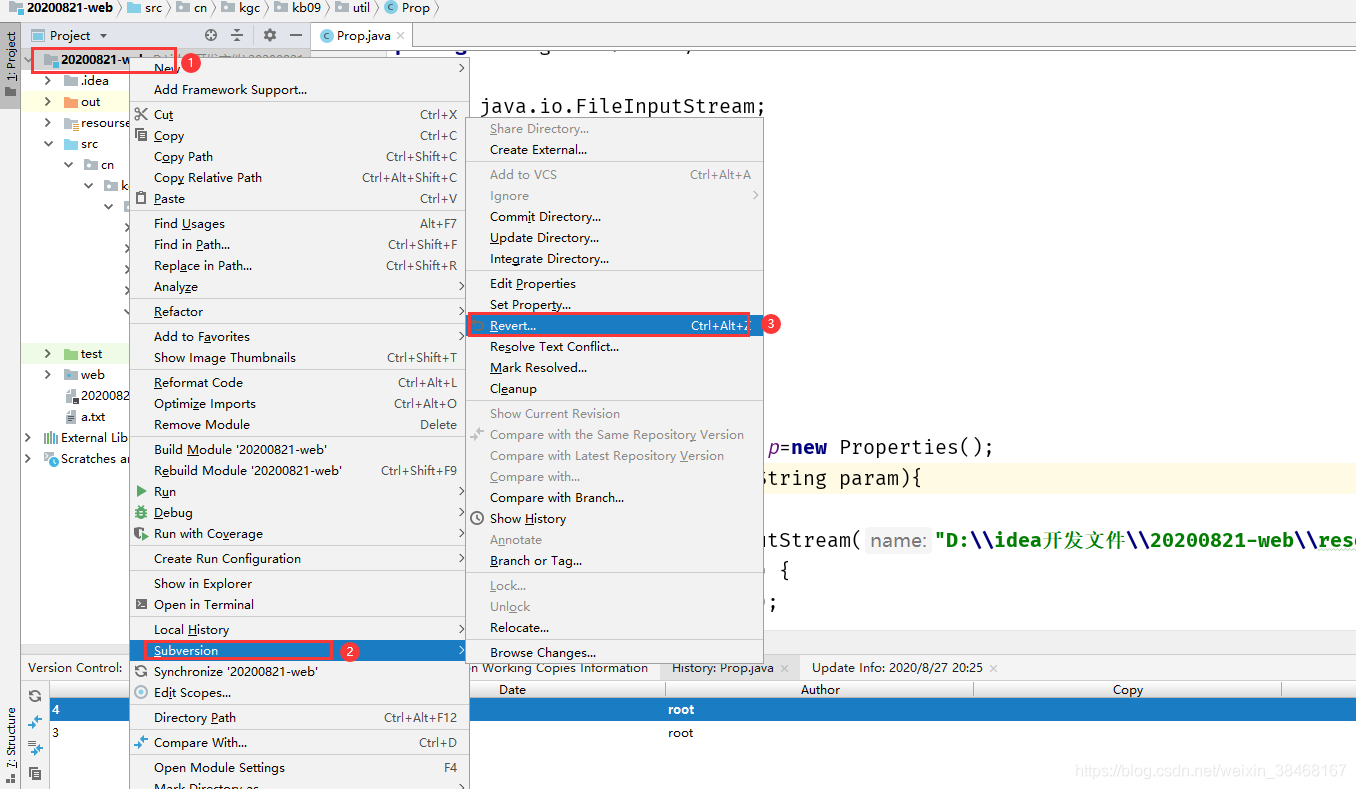
Task: Open the 1: Project tool window tab
Action: pyautogui.click(x=11, y=65)
